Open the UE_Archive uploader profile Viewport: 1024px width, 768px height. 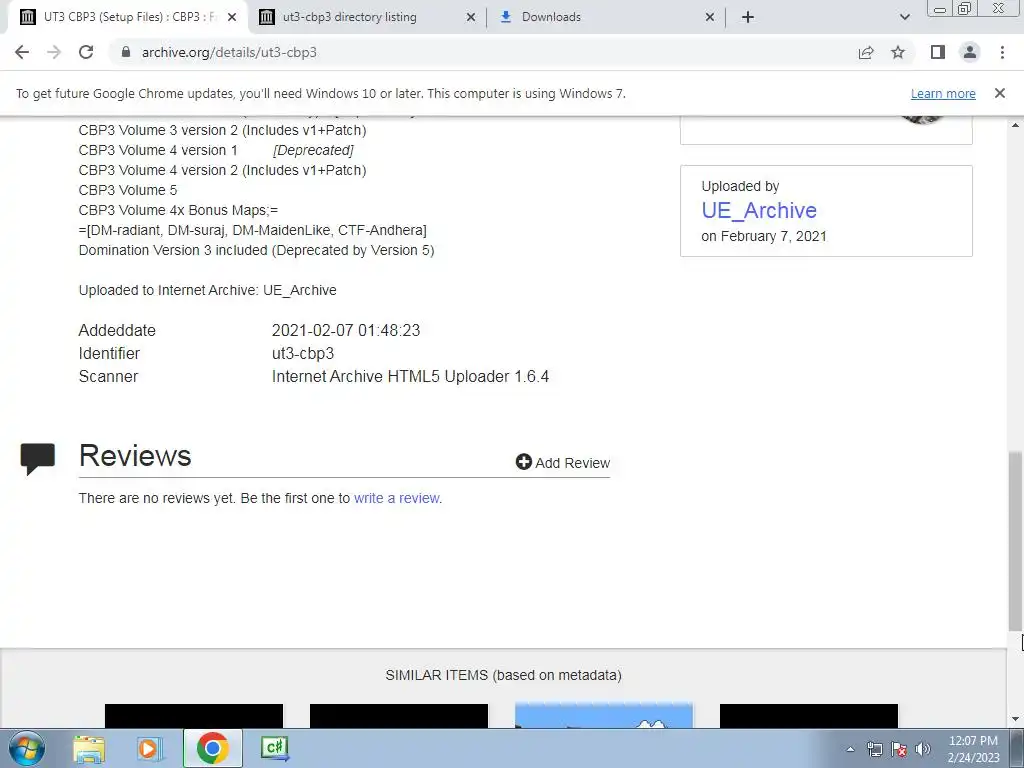coord(759,210)
